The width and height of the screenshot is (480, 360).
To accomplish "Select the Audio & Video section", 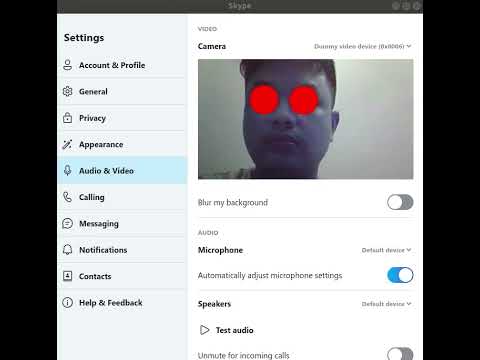I will pos(122,170).
